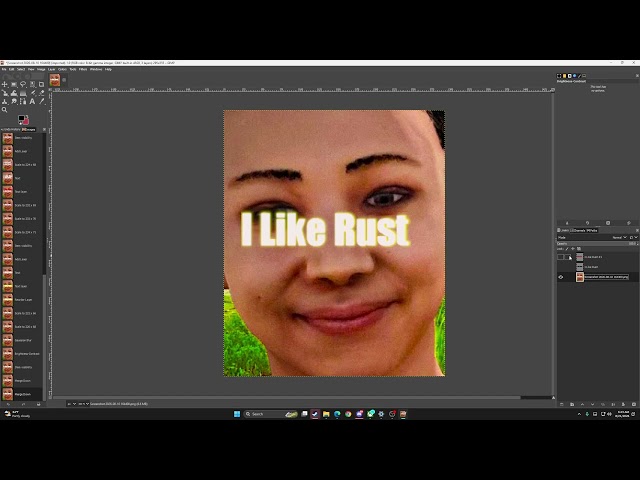Toggle zoom-on-resize button above vertical scrollbar
This screenshot has width=640, height=480.
pyautogui.click(x=553, y=89)
